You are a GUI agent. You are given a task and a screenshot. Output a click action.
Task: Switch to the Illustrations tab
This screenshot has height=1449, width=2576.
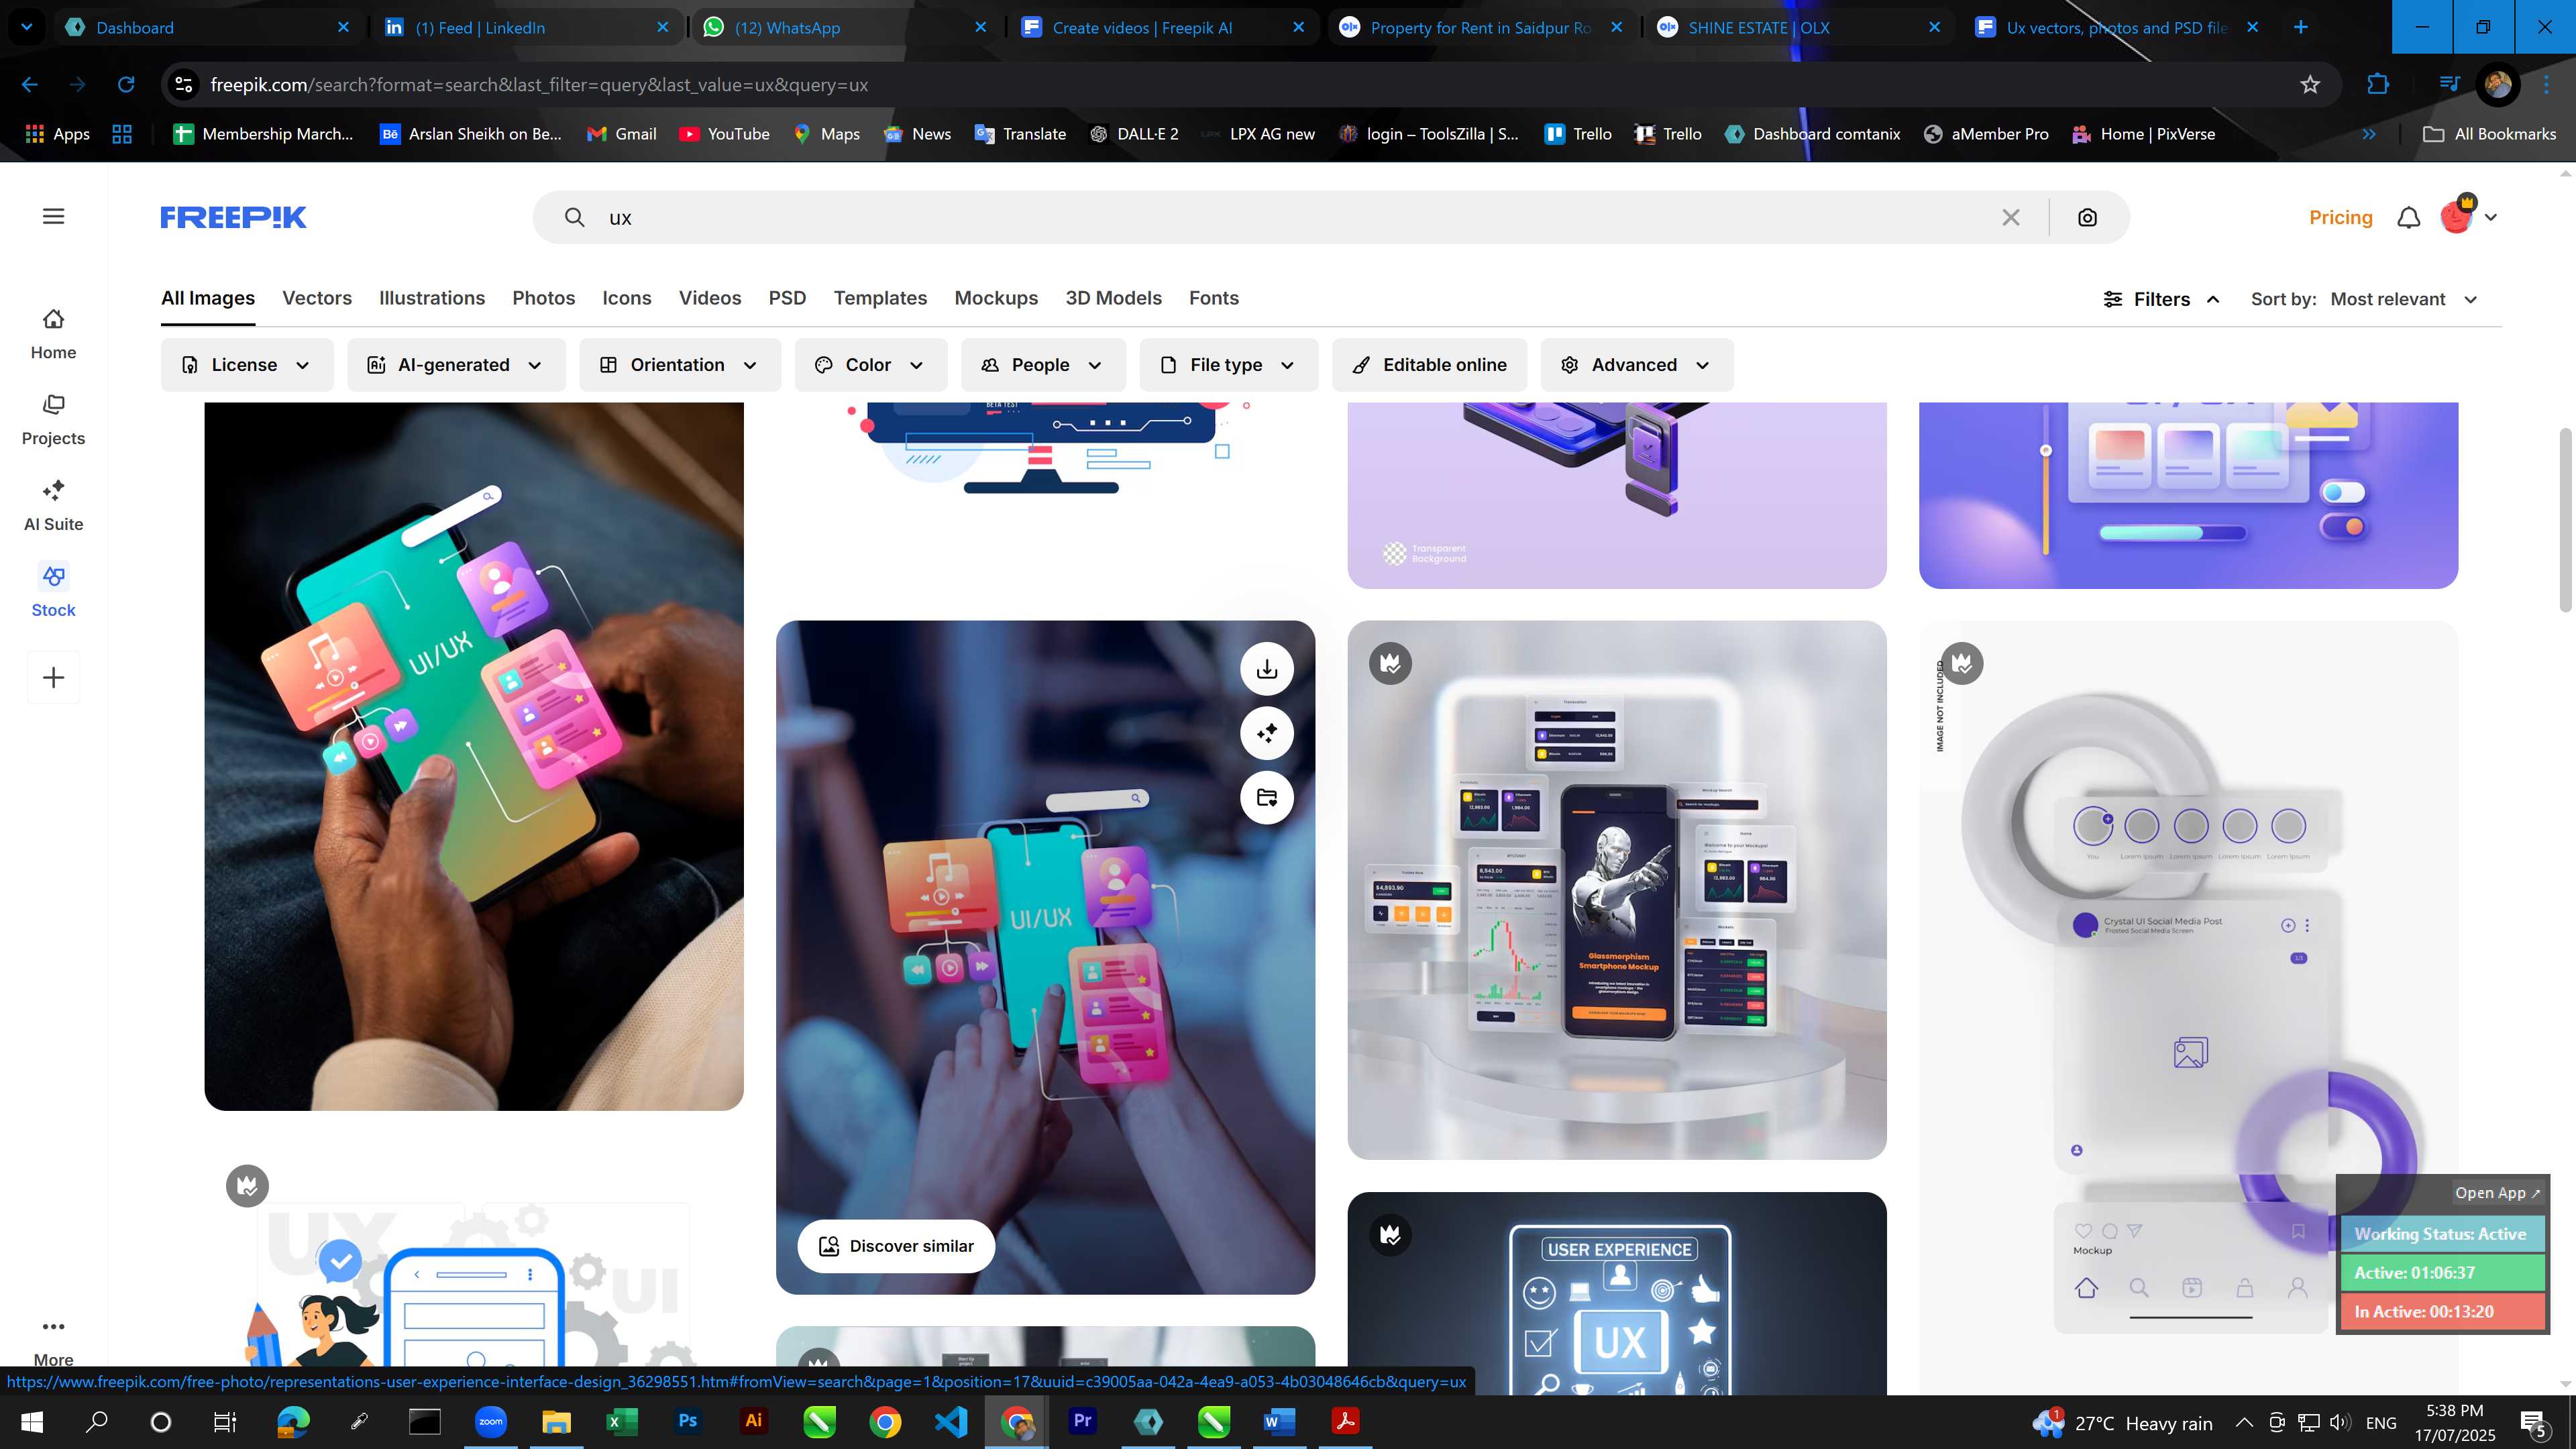(432, 298)
